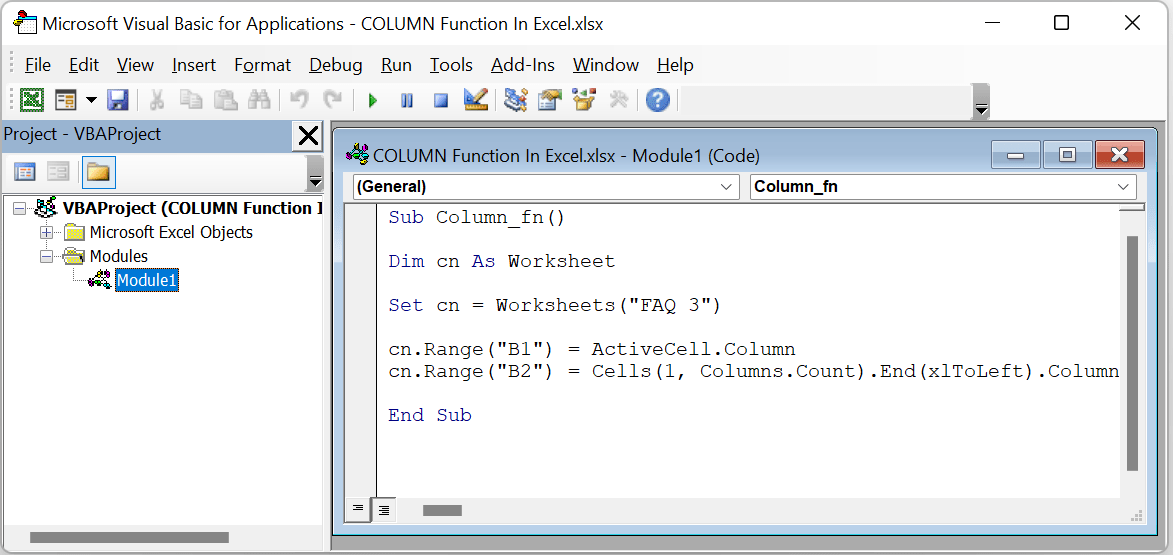This screenshot has height=555, width=1173.
Task: Click the Redo arrow icon
Action: [332, 99]
